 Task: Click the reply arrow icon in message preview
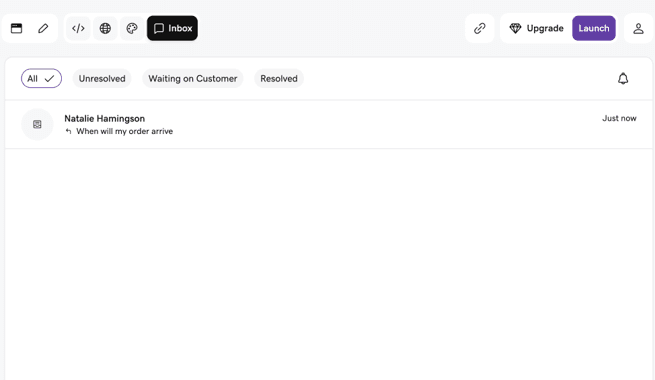69,132
